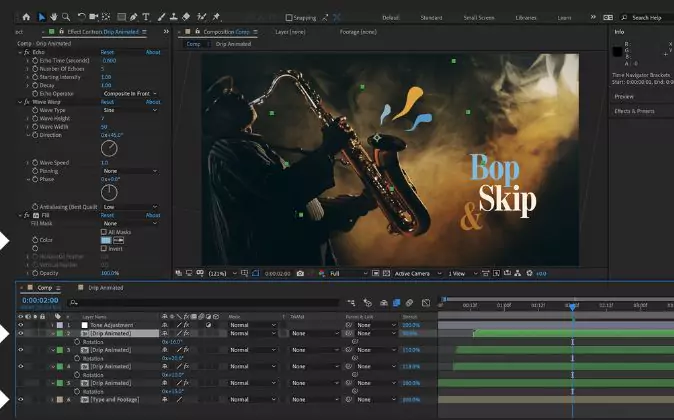
Task: Show more workspaces with double-chevron button
Action: [593, 17]
